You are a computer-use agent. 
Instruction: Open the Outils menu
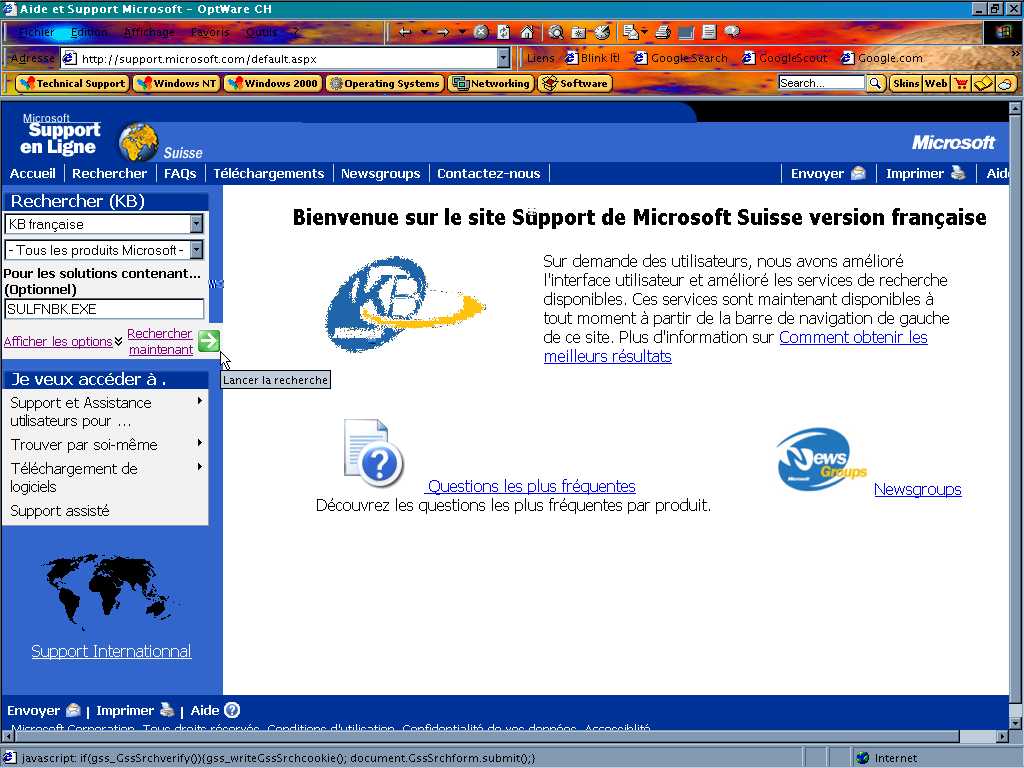pos(261,32)
